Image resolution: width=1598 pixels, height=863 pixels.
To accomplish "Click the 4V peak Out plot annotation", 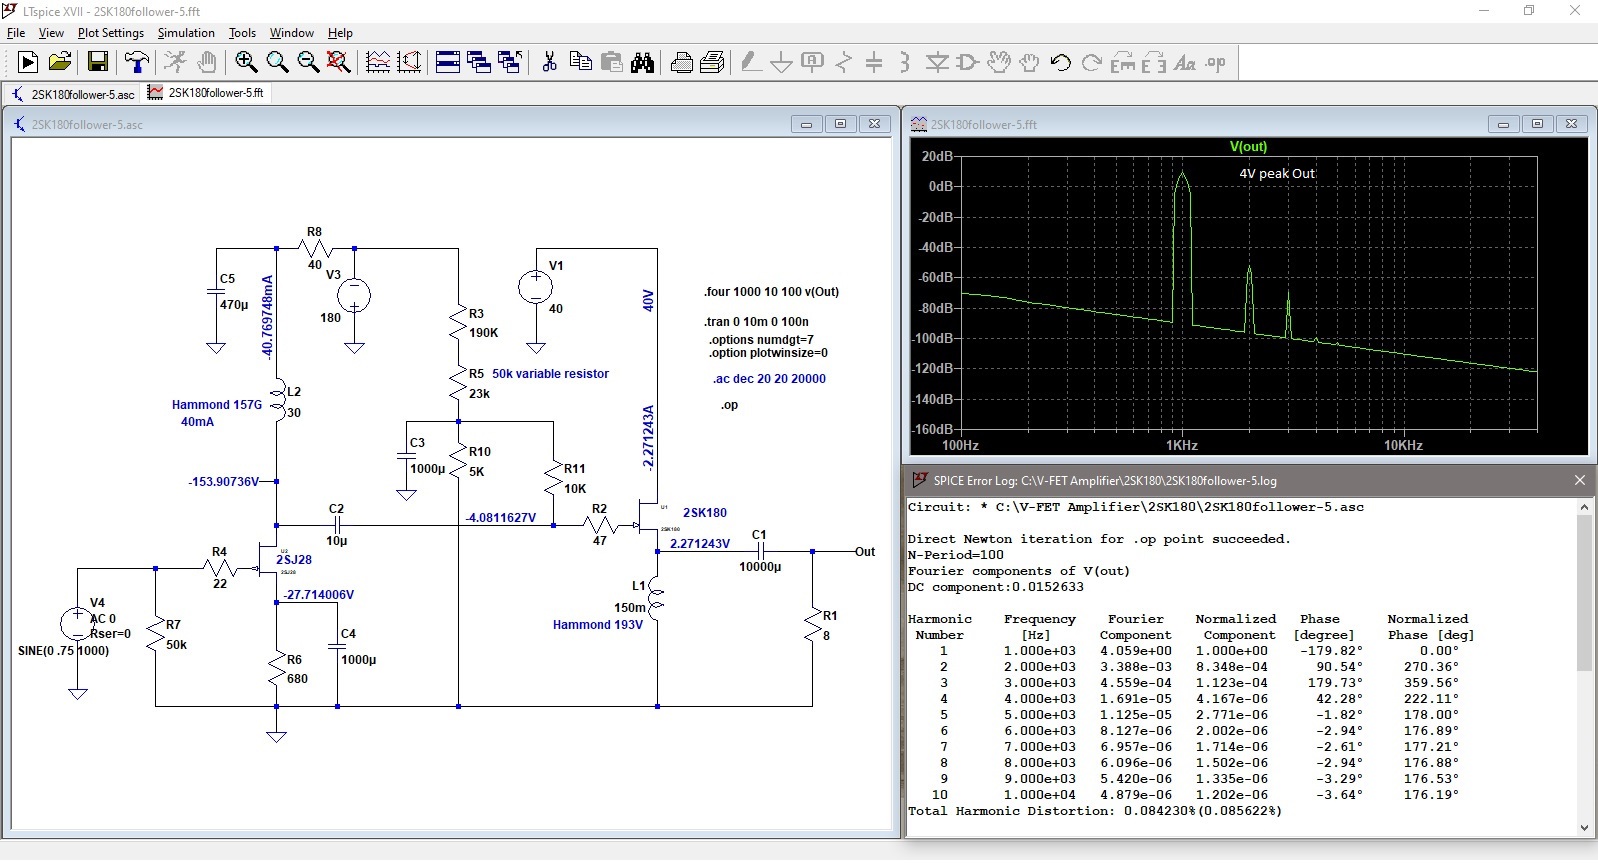I will coord(1277,173).
